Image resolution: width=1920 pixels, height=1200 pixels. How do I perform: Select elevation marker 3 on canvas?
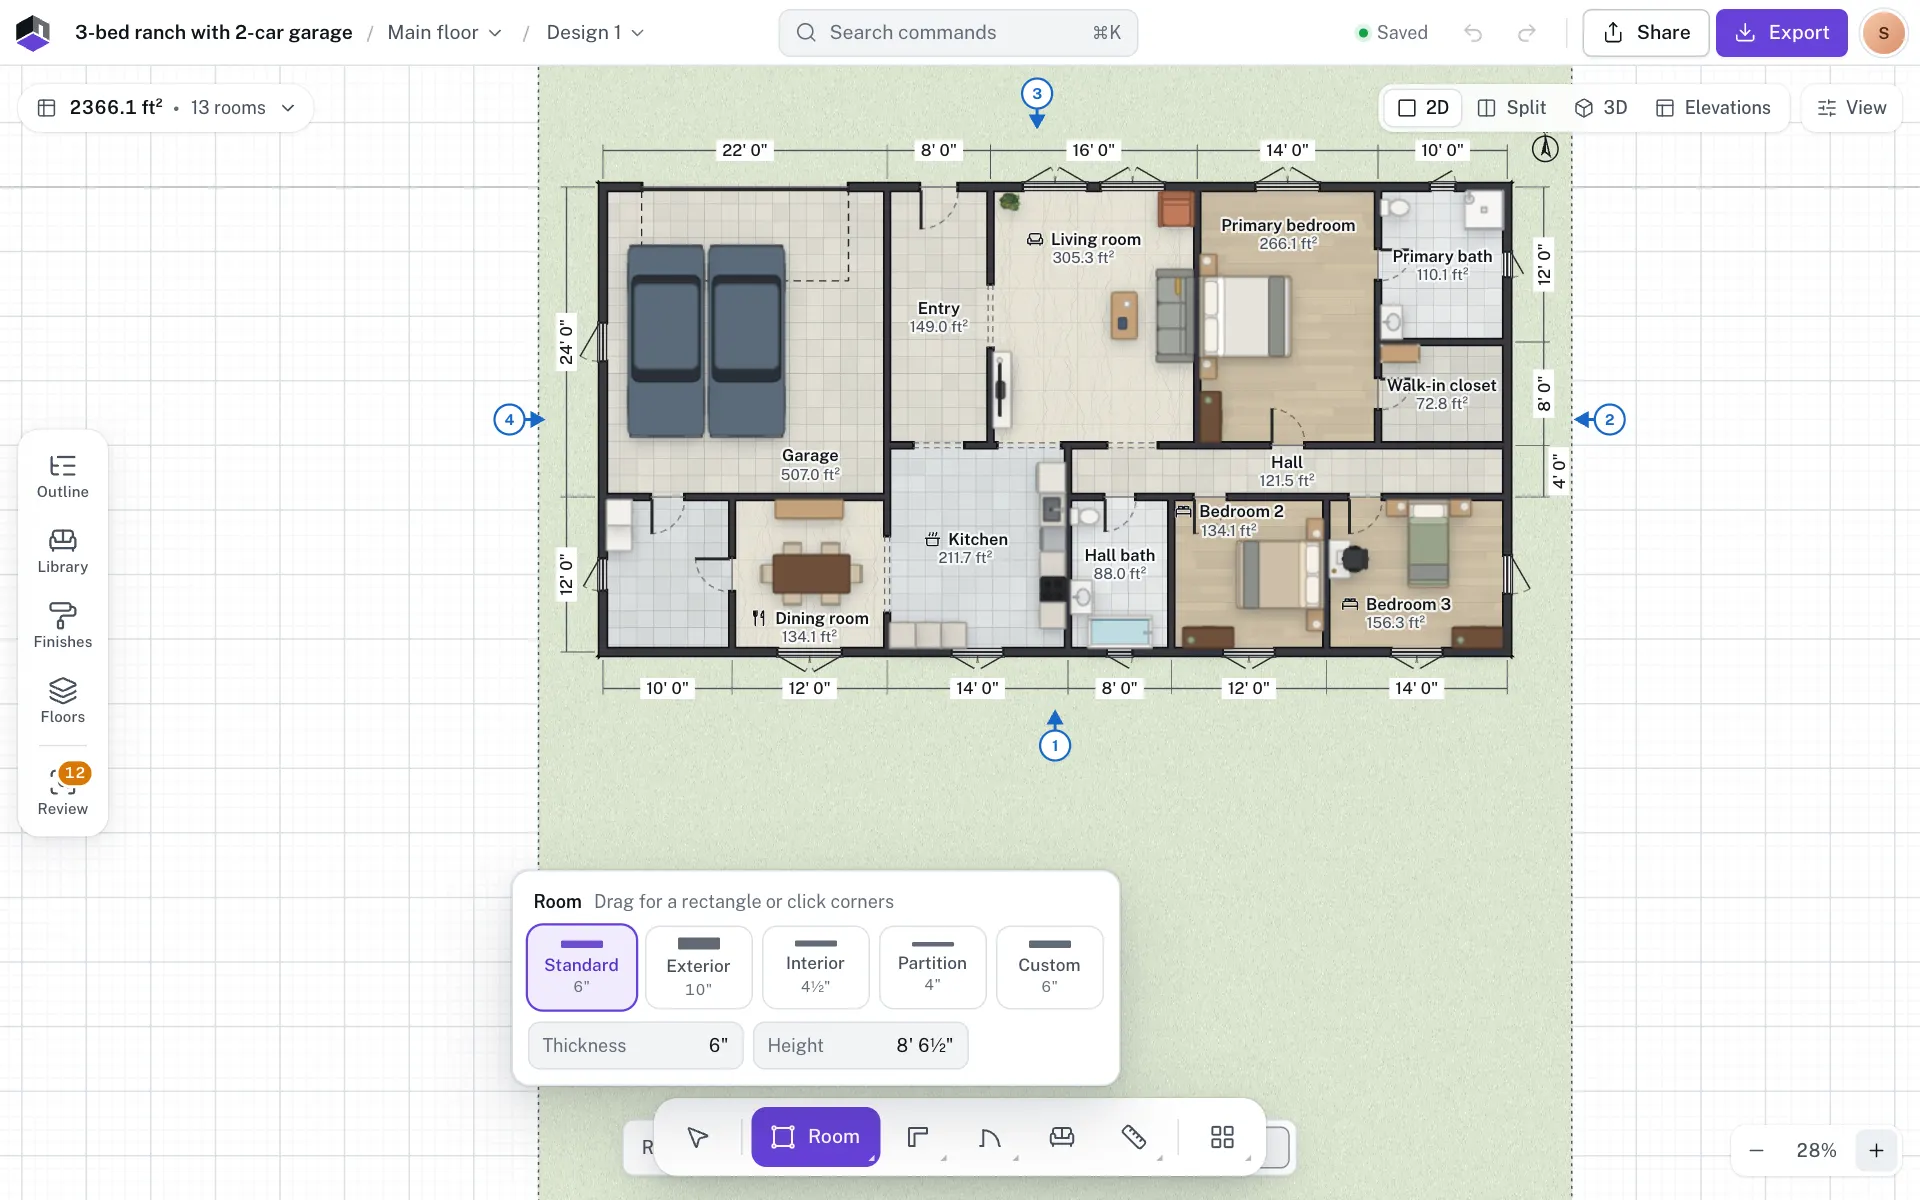coord(1037,94)
